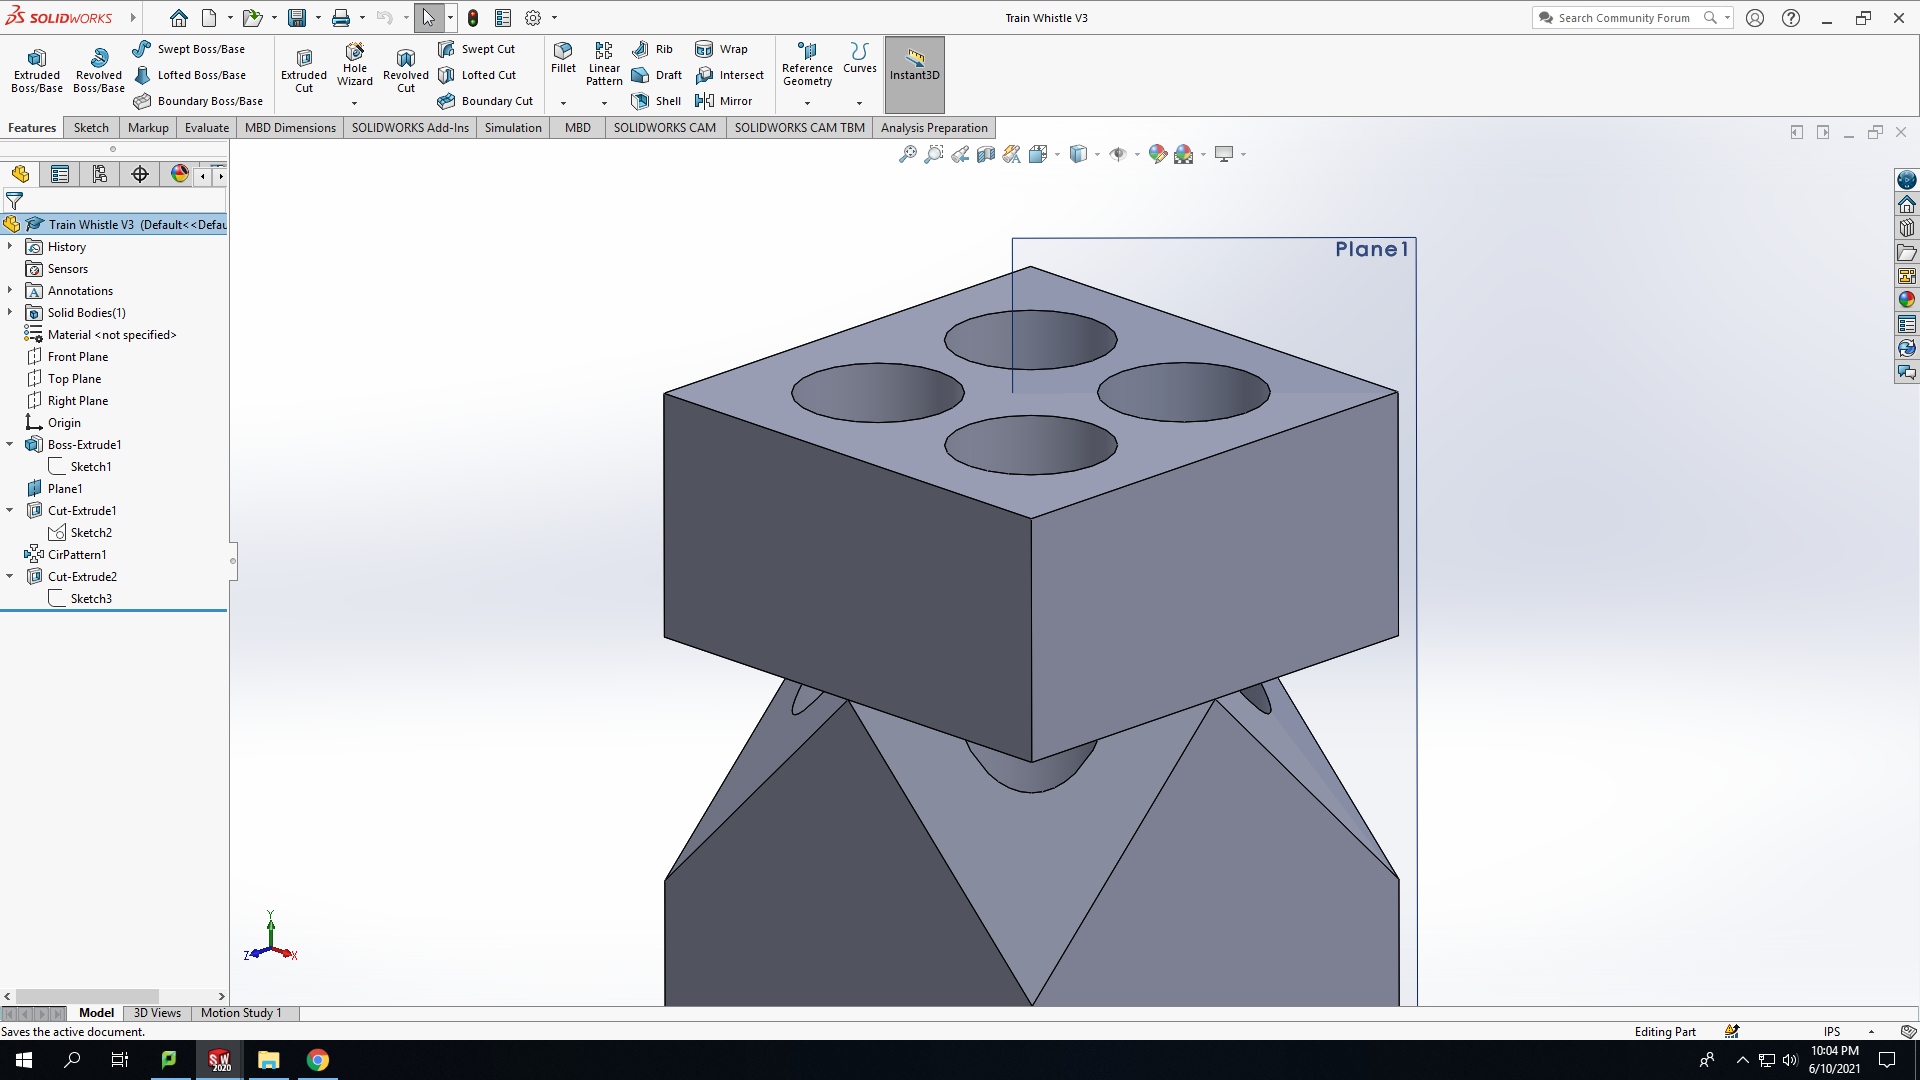Select the Front Plane item
Image resolution: width=1920 pixels, height=1080 pixels.
tap(78, 356)
